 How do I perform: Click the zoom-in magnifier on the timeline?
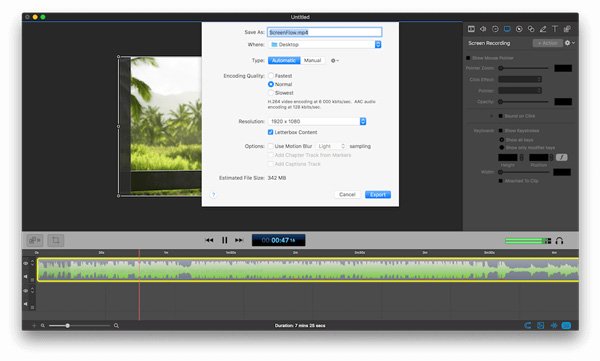pos(116,326)
